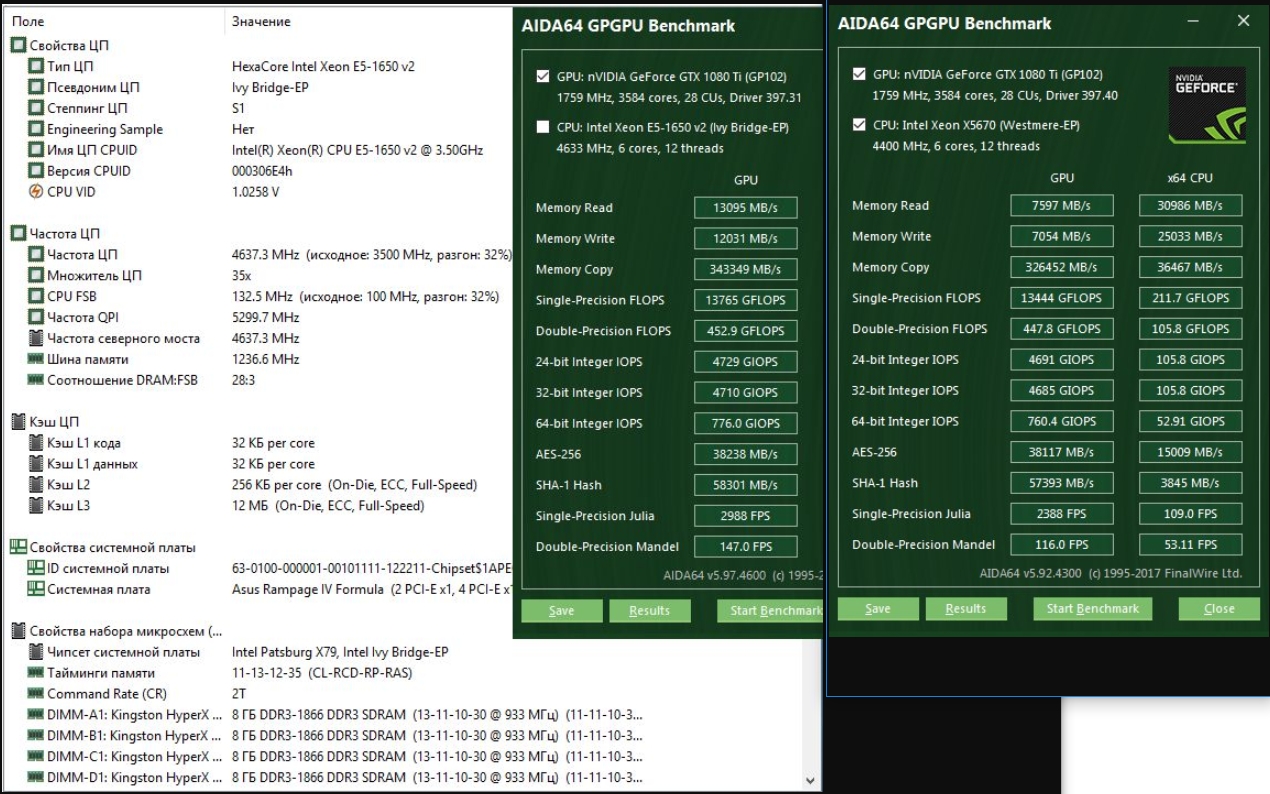Screen dimensions: 1270x794
Task: Click 57393 MB/s SHA-1 Hash value
Action: (x=1061, y=483)
